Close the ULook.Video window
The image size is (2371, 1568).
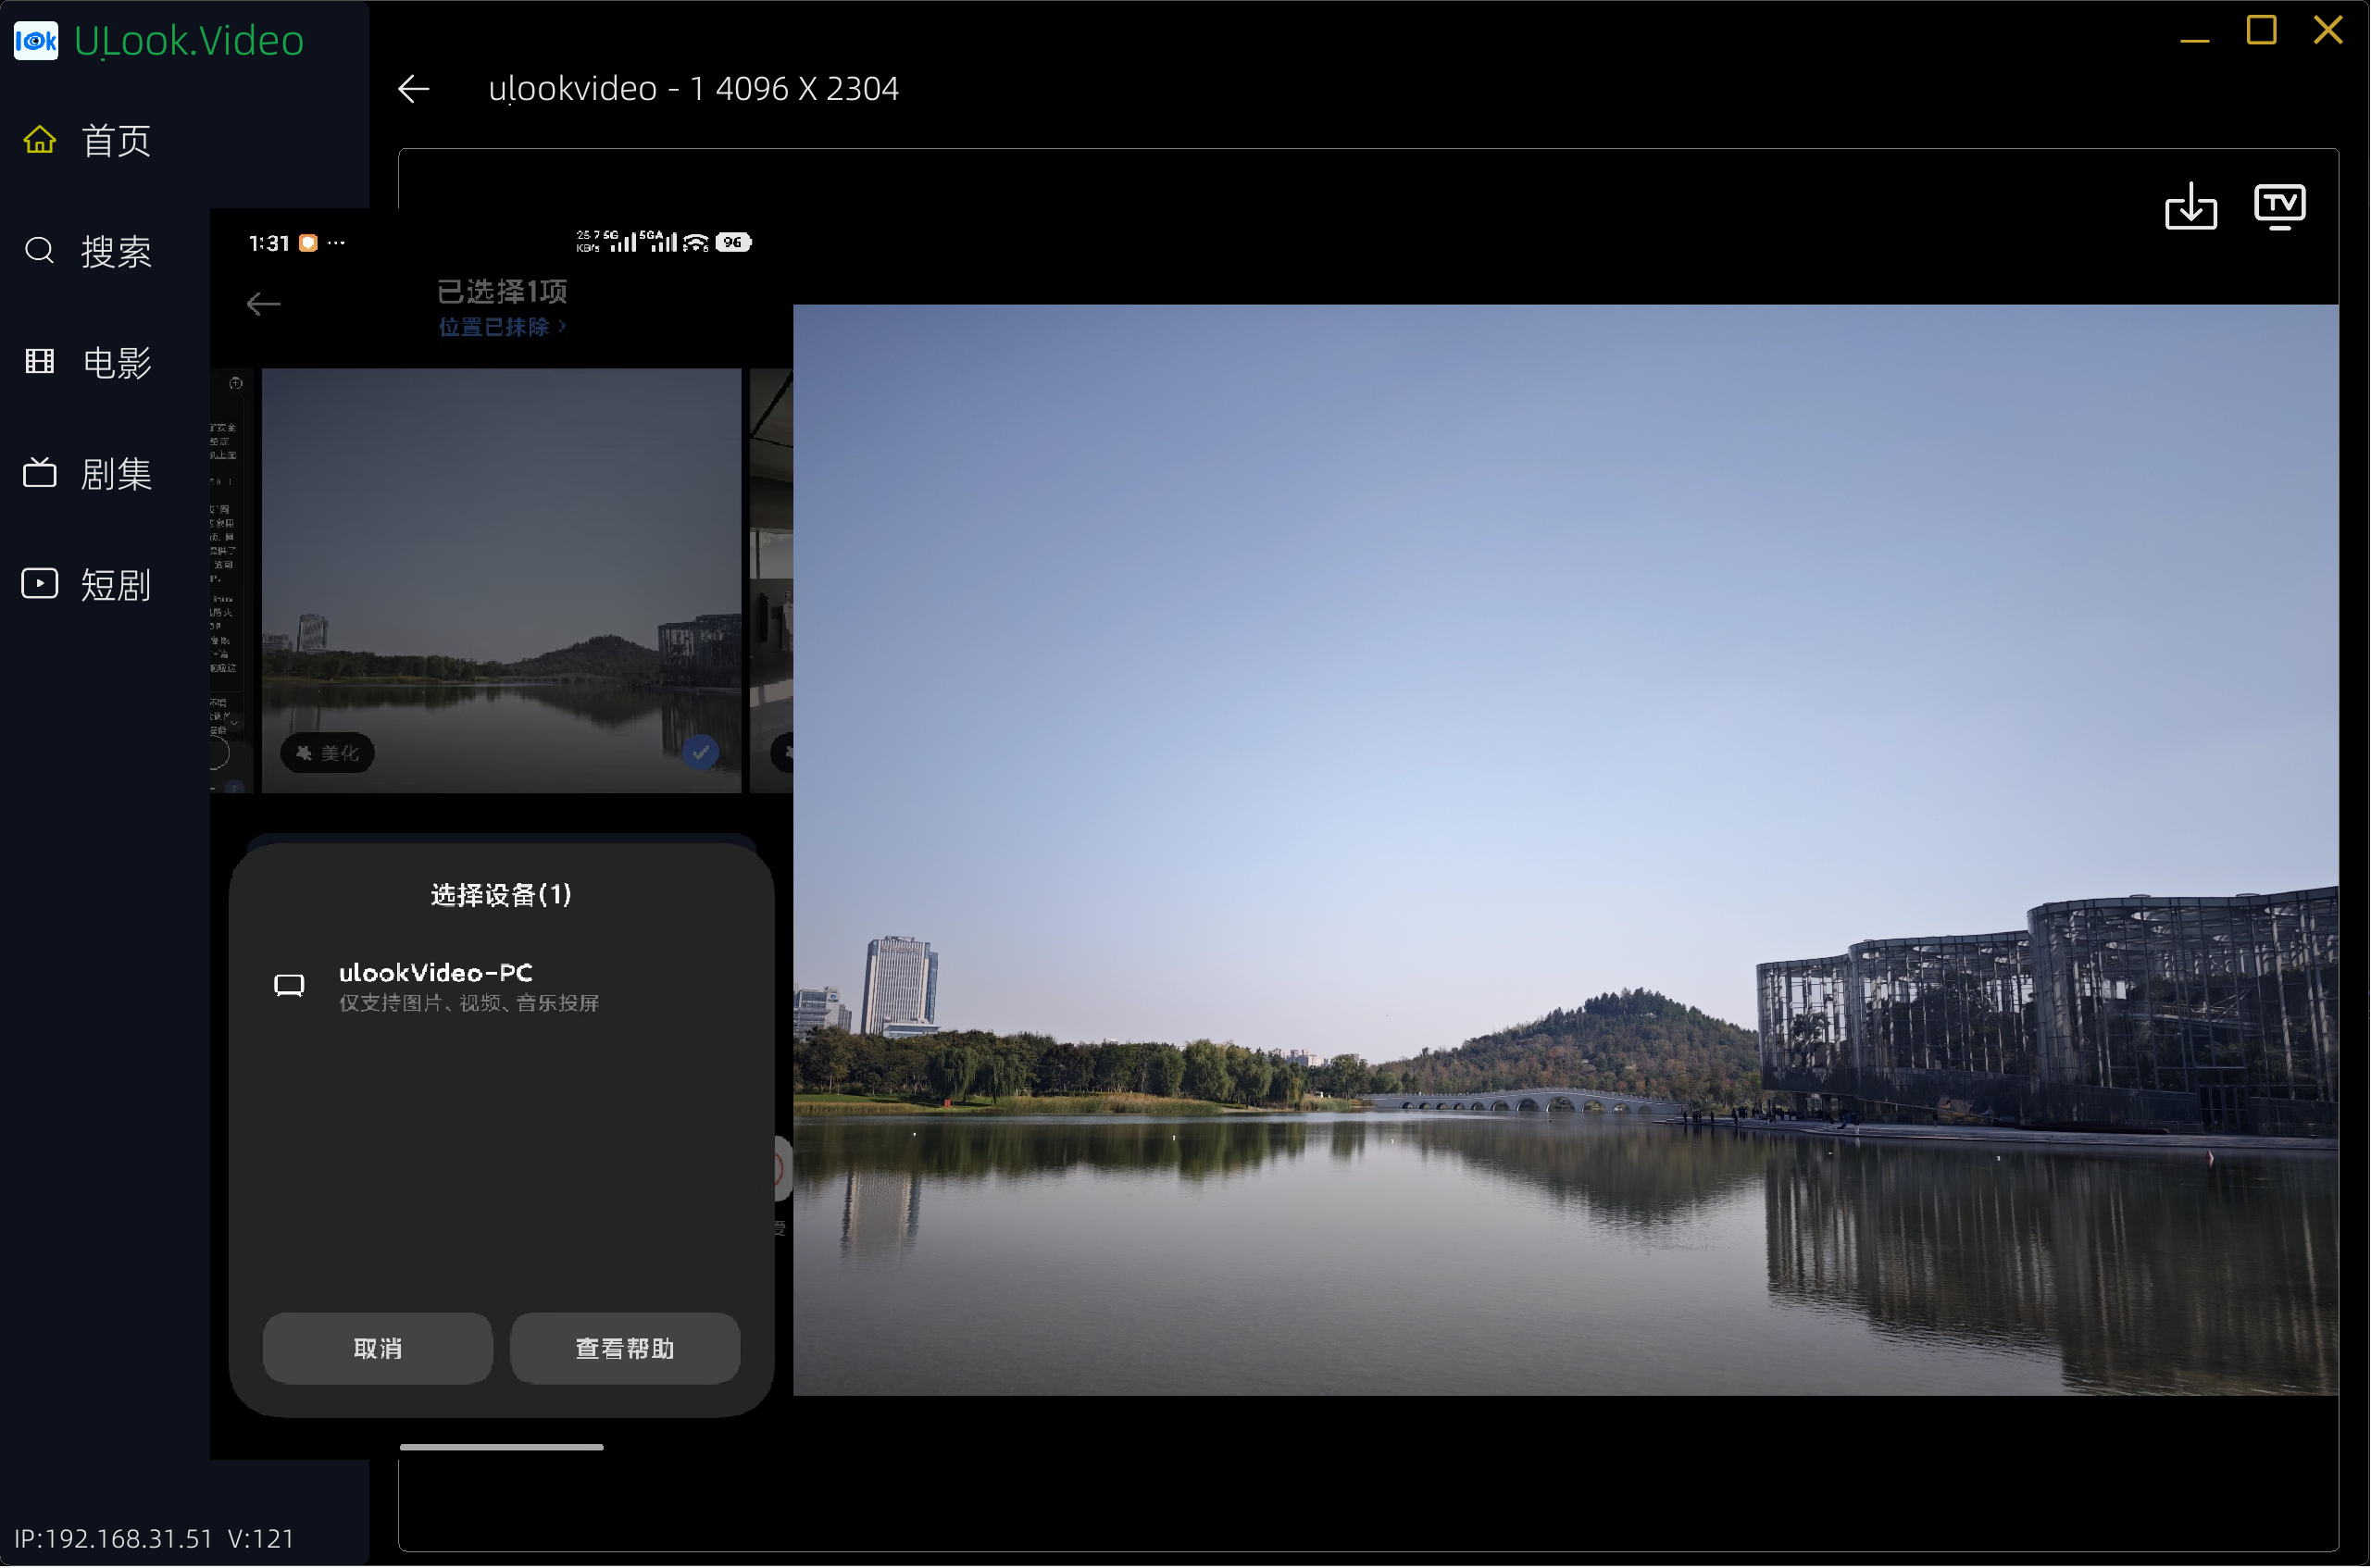click(2329, 31)
